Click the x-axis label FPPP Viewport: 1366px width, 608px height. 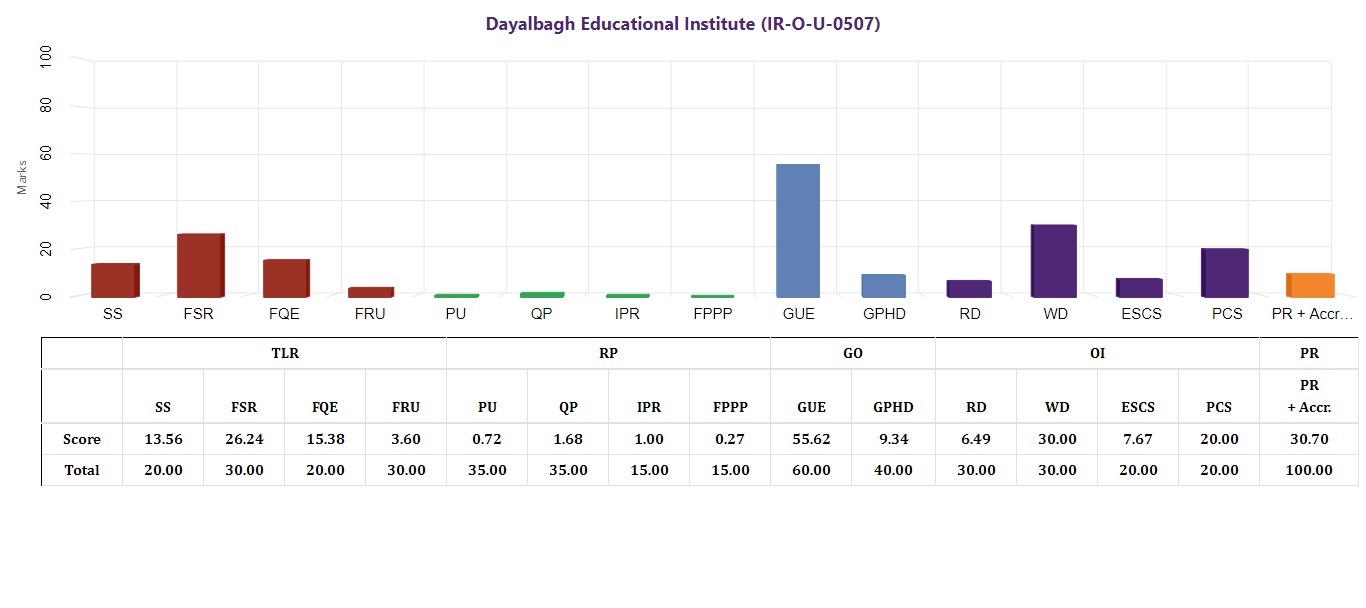[713, 314]
